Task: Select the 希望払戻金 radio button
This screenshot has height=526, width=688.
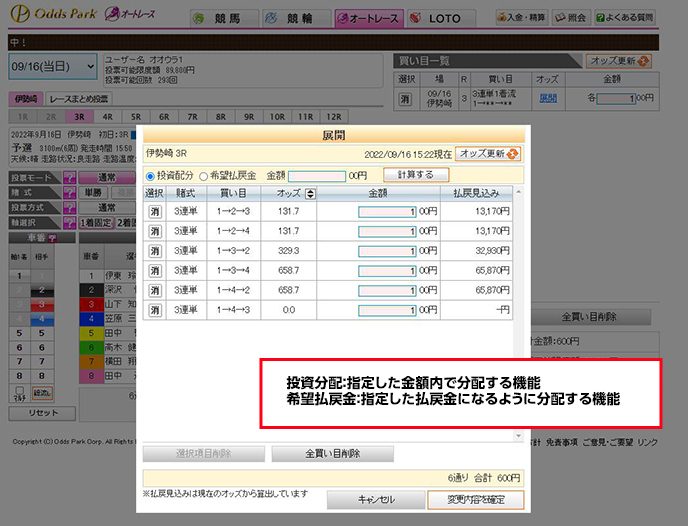Action: pyautogui.click(x=203, y=176)
